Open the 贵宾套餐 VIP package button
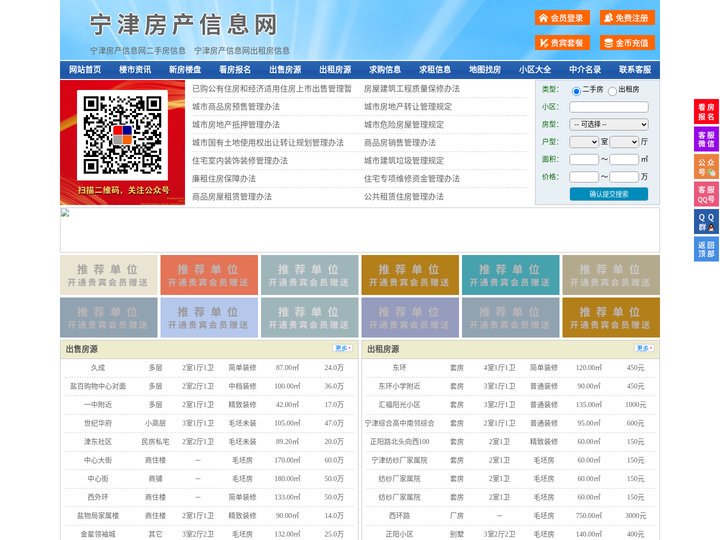 [x=562, y=43]
